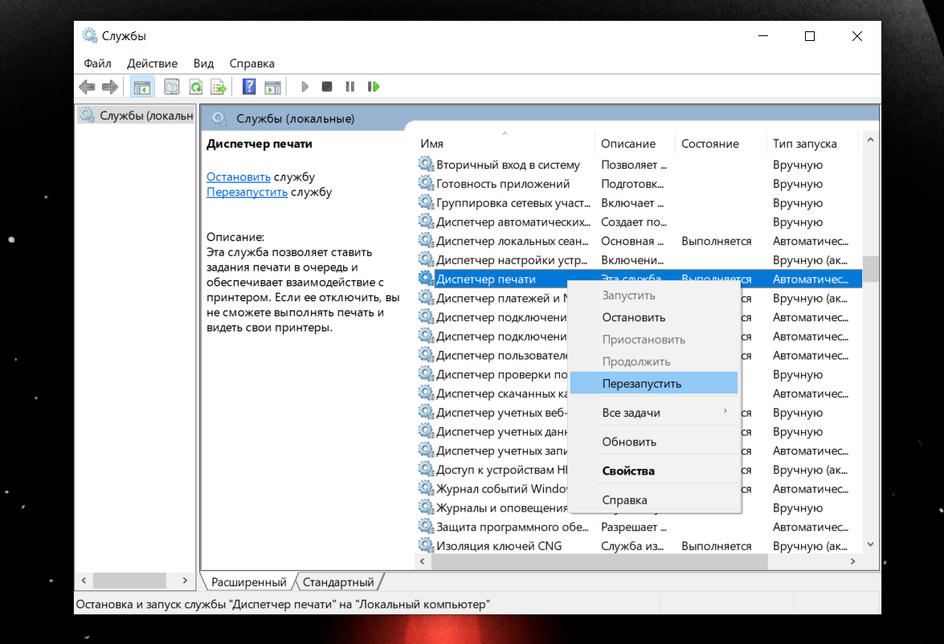The width and height of the screenshot is (944, 644).
Task: Select the "Журнал событий Windo" service
Action: [502, 489]
